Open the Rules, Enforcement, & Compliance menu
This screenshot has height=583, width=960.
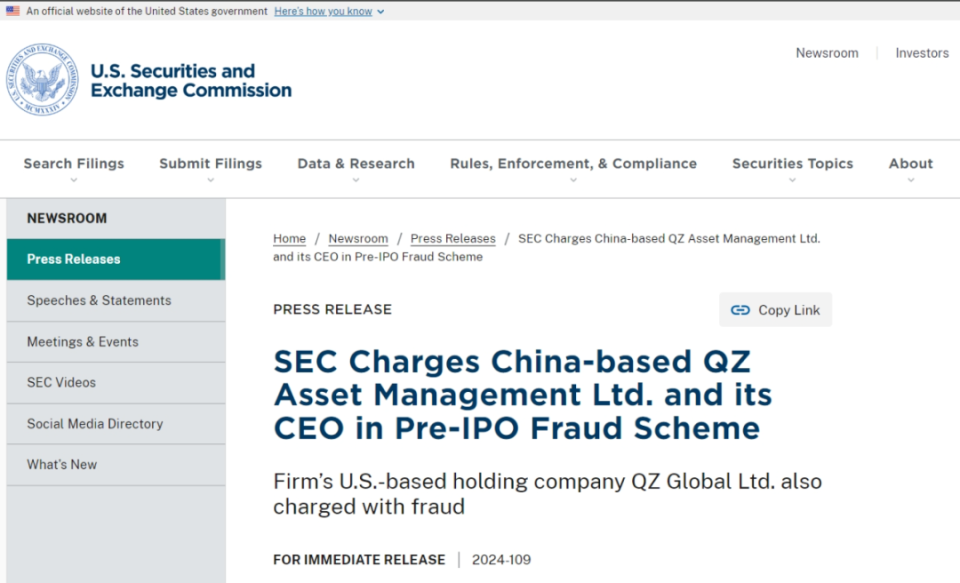[572, 163]
